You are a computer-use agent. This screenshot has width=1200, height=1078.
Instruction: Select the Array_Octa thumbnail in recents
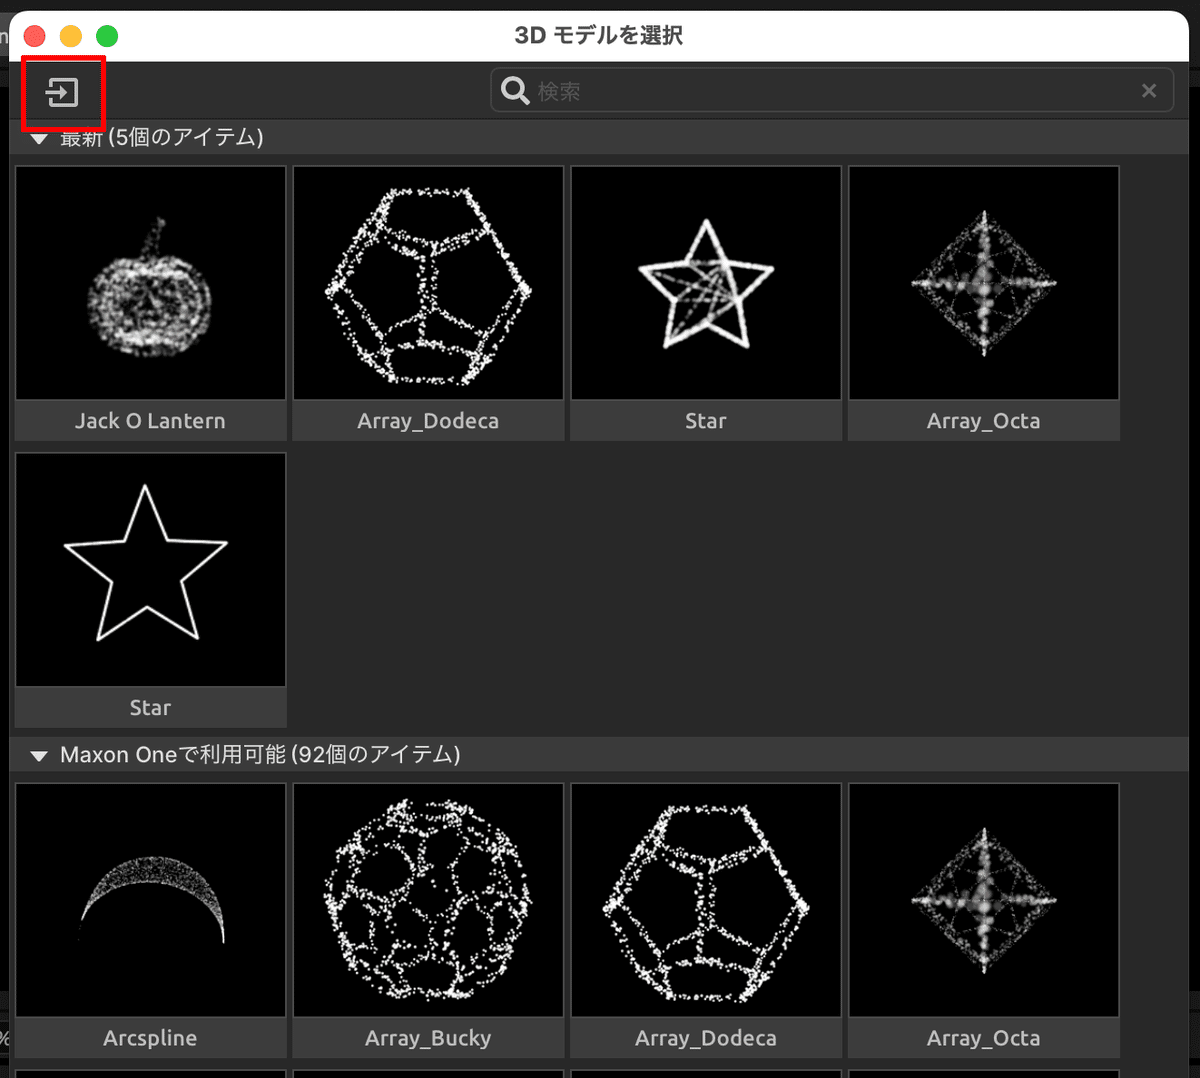click(x=983, y=283)
